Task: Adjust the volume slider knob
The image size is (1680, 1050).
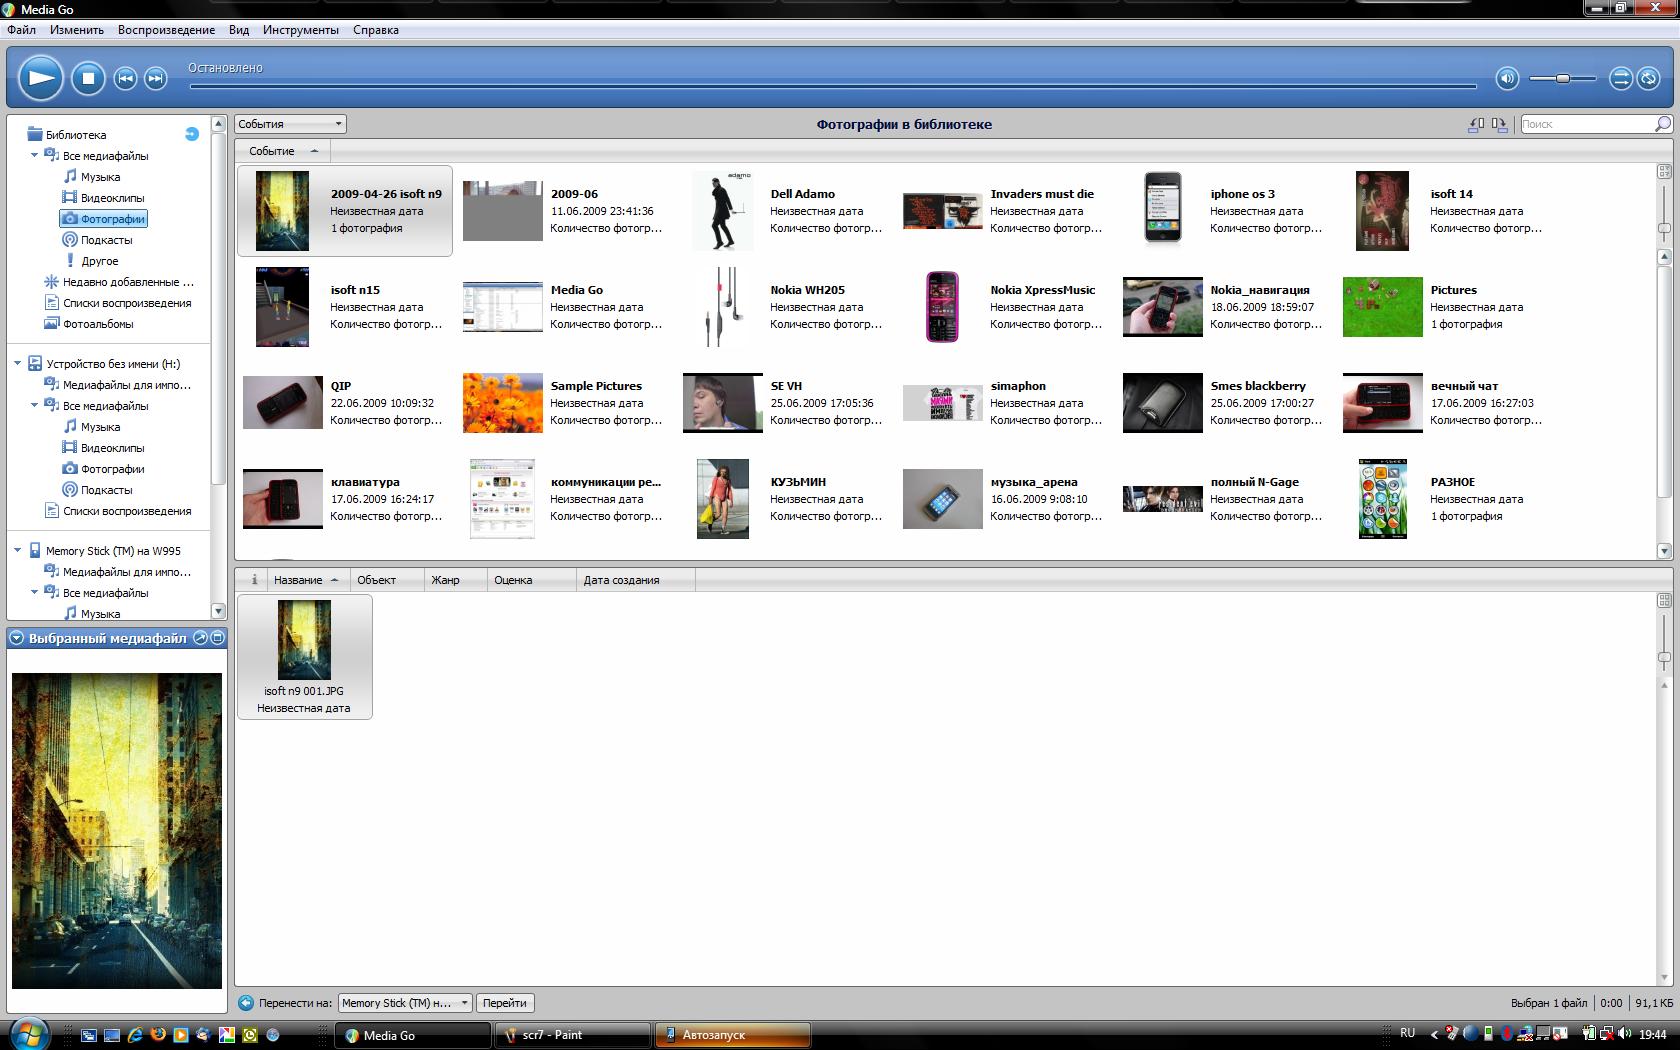Action: tap(1562, 78)
